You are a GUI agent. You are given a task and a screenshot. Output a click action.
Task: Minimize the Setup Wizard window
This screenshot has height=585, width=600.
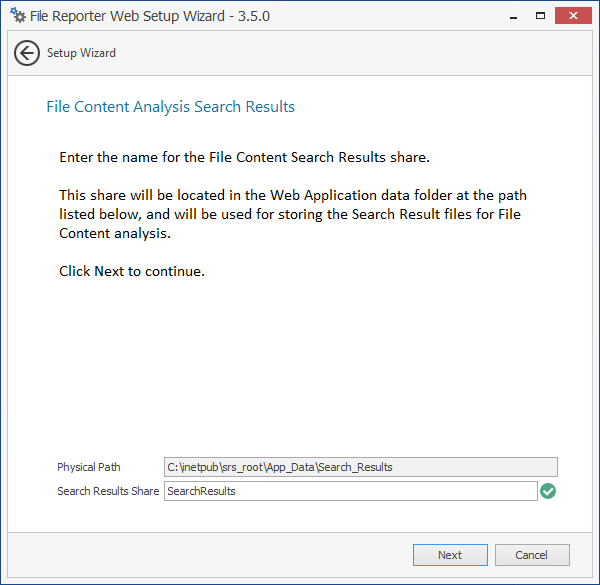pyautogui.click(x=510, y=15)
